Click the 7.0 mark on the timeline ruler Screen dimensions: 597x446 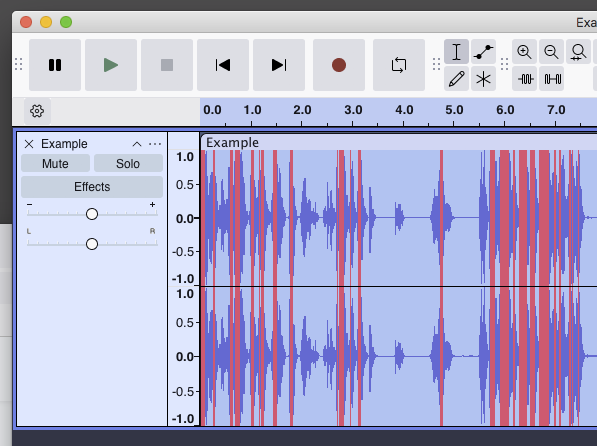pos(556,110)
